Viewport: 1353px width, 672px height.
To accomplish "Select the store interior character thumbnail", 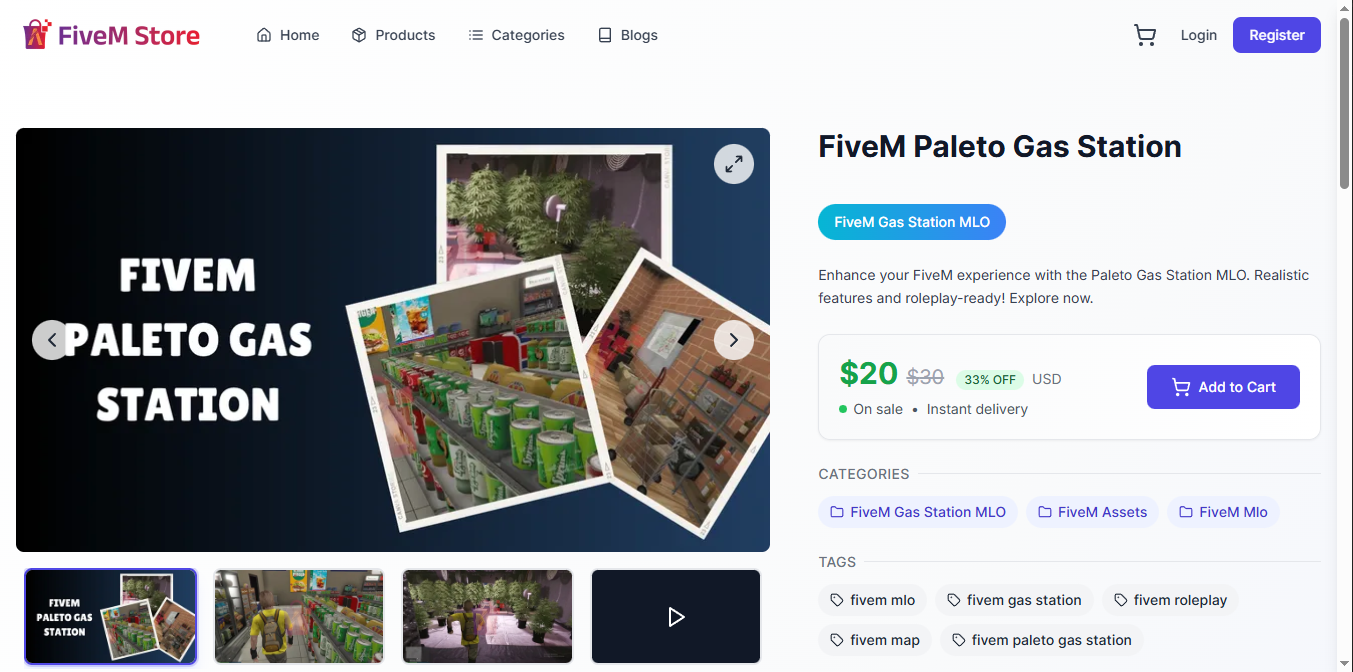I will [299, 617].
